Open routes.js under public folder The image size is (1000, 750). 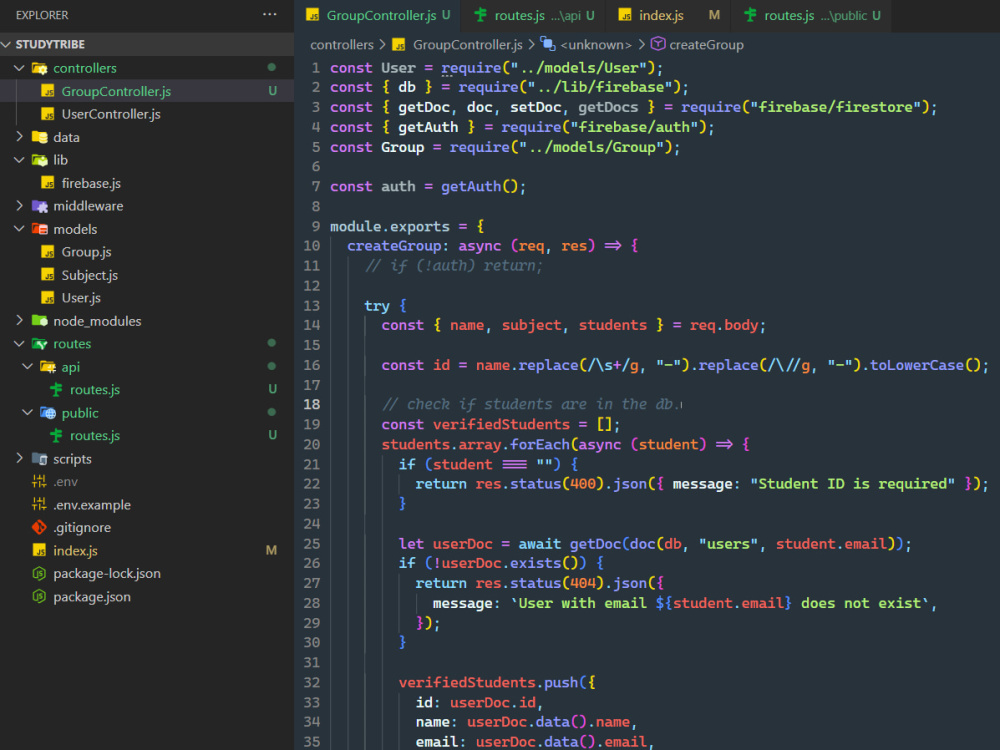pos(94,435)
